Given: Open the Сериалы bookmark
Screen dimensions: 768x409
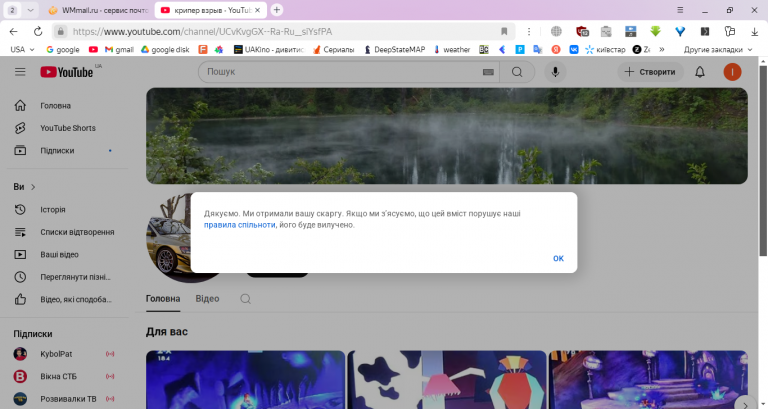Looking at the screenshot, I should point(333,49).
